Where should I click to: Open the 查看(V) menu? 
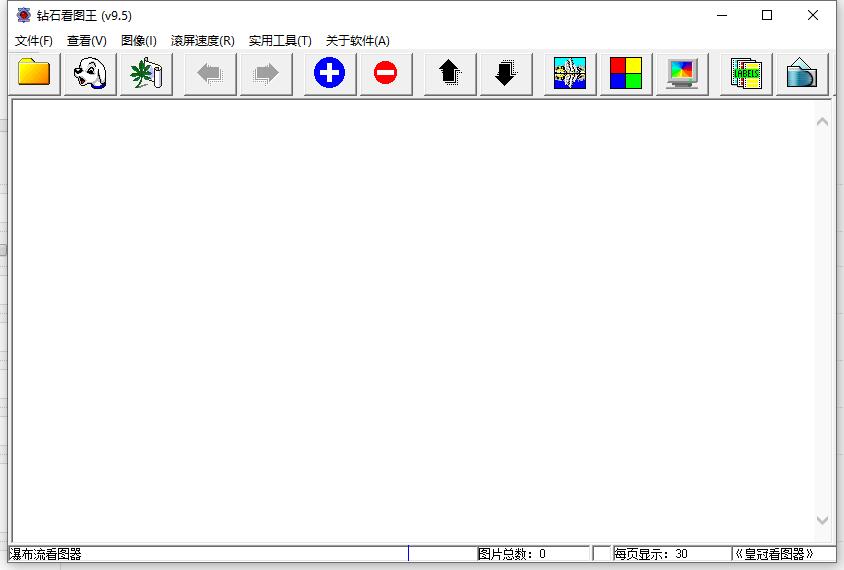click(87, 41)
